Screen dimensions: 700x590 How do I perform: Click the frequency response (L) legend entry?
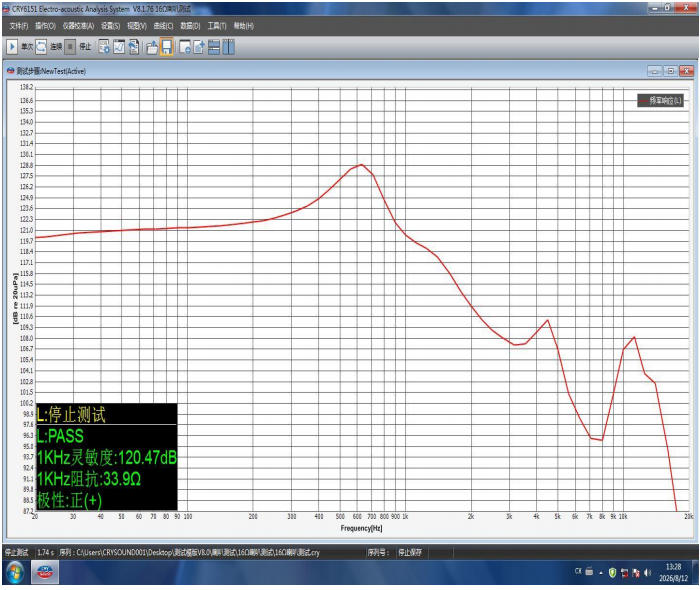[660, 101]
